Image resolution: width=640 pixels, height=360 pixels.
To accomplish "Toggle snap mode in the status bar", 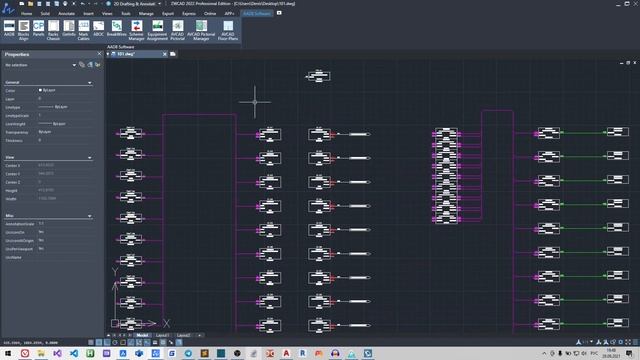I will (x=91, y=342).
